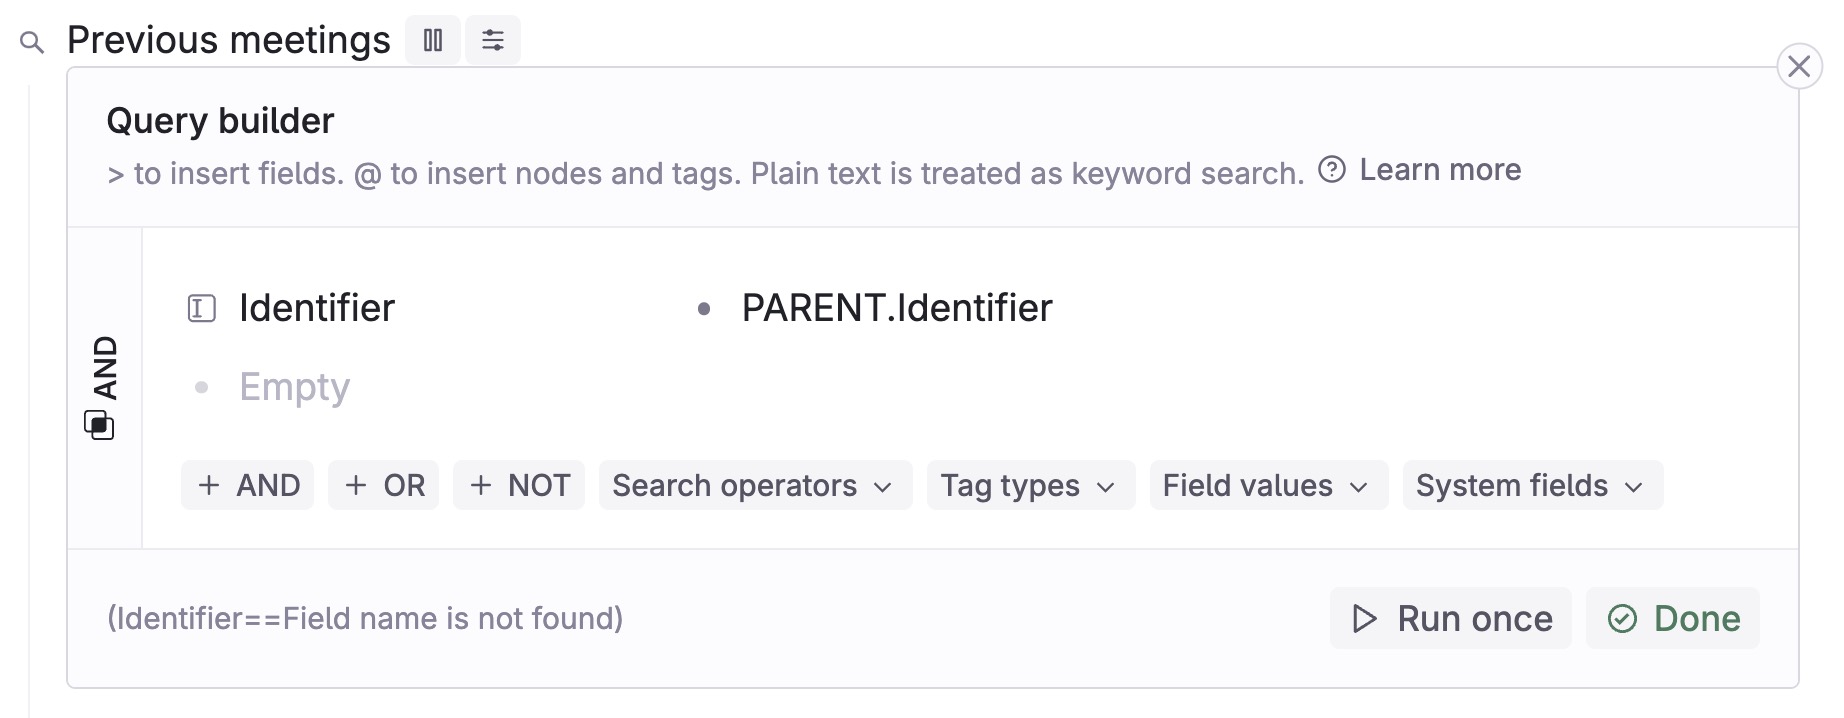Image resolution: width=1844 pixels, height=718 pixels.
Task: Click the help question mark icon
Action: 1332,169
